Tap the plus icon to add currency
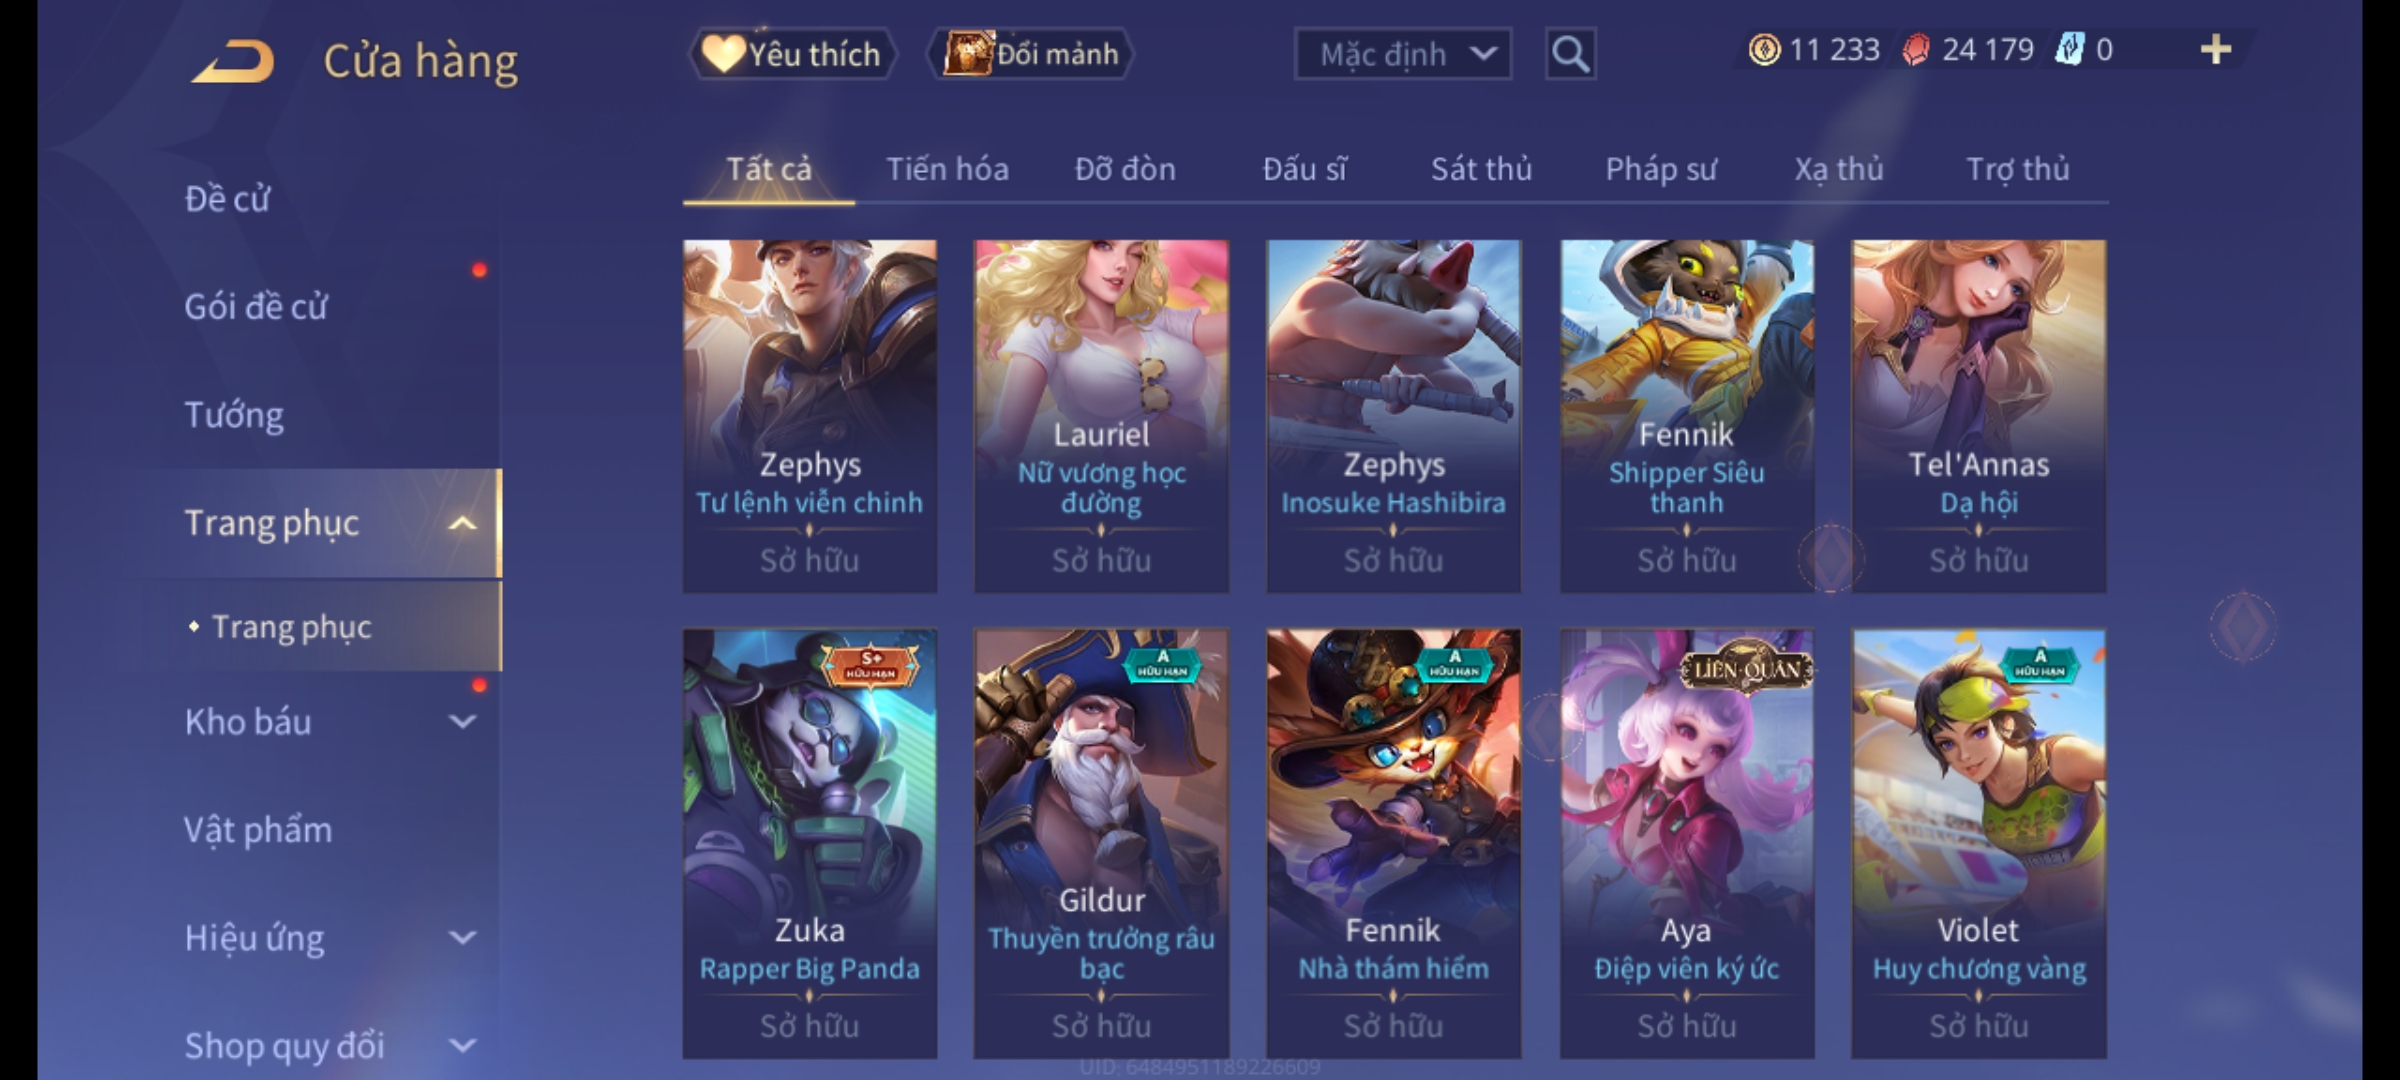This screenshot has height=1080, width=2400. point(2216,49)
